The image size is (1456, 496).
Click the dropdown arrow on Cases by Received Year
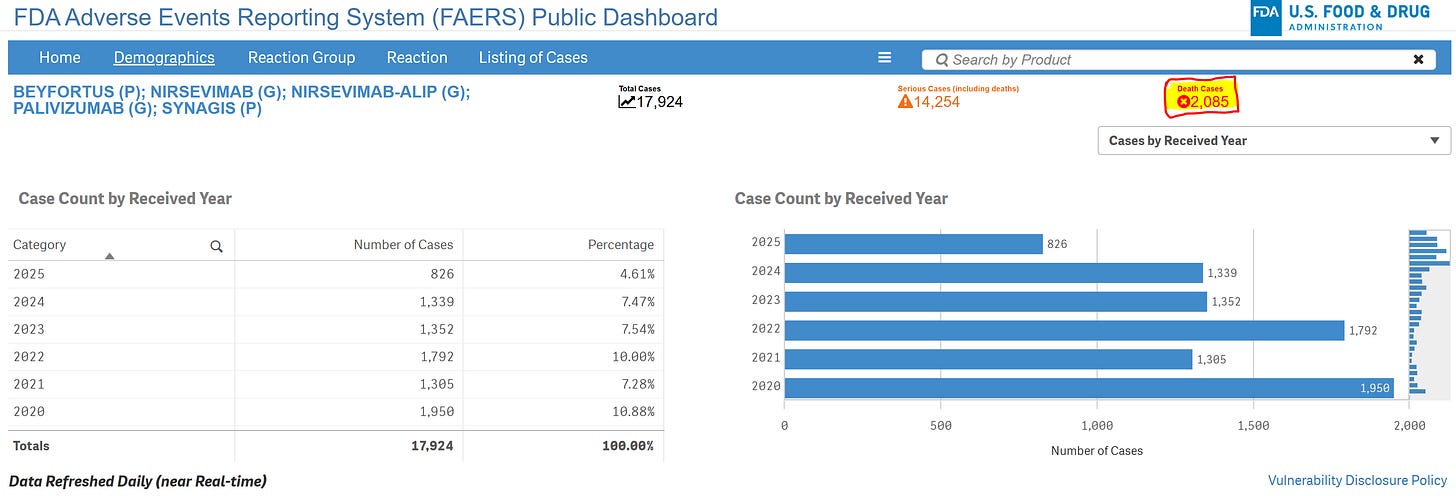pyautogui.click(x=1435, y=141)
